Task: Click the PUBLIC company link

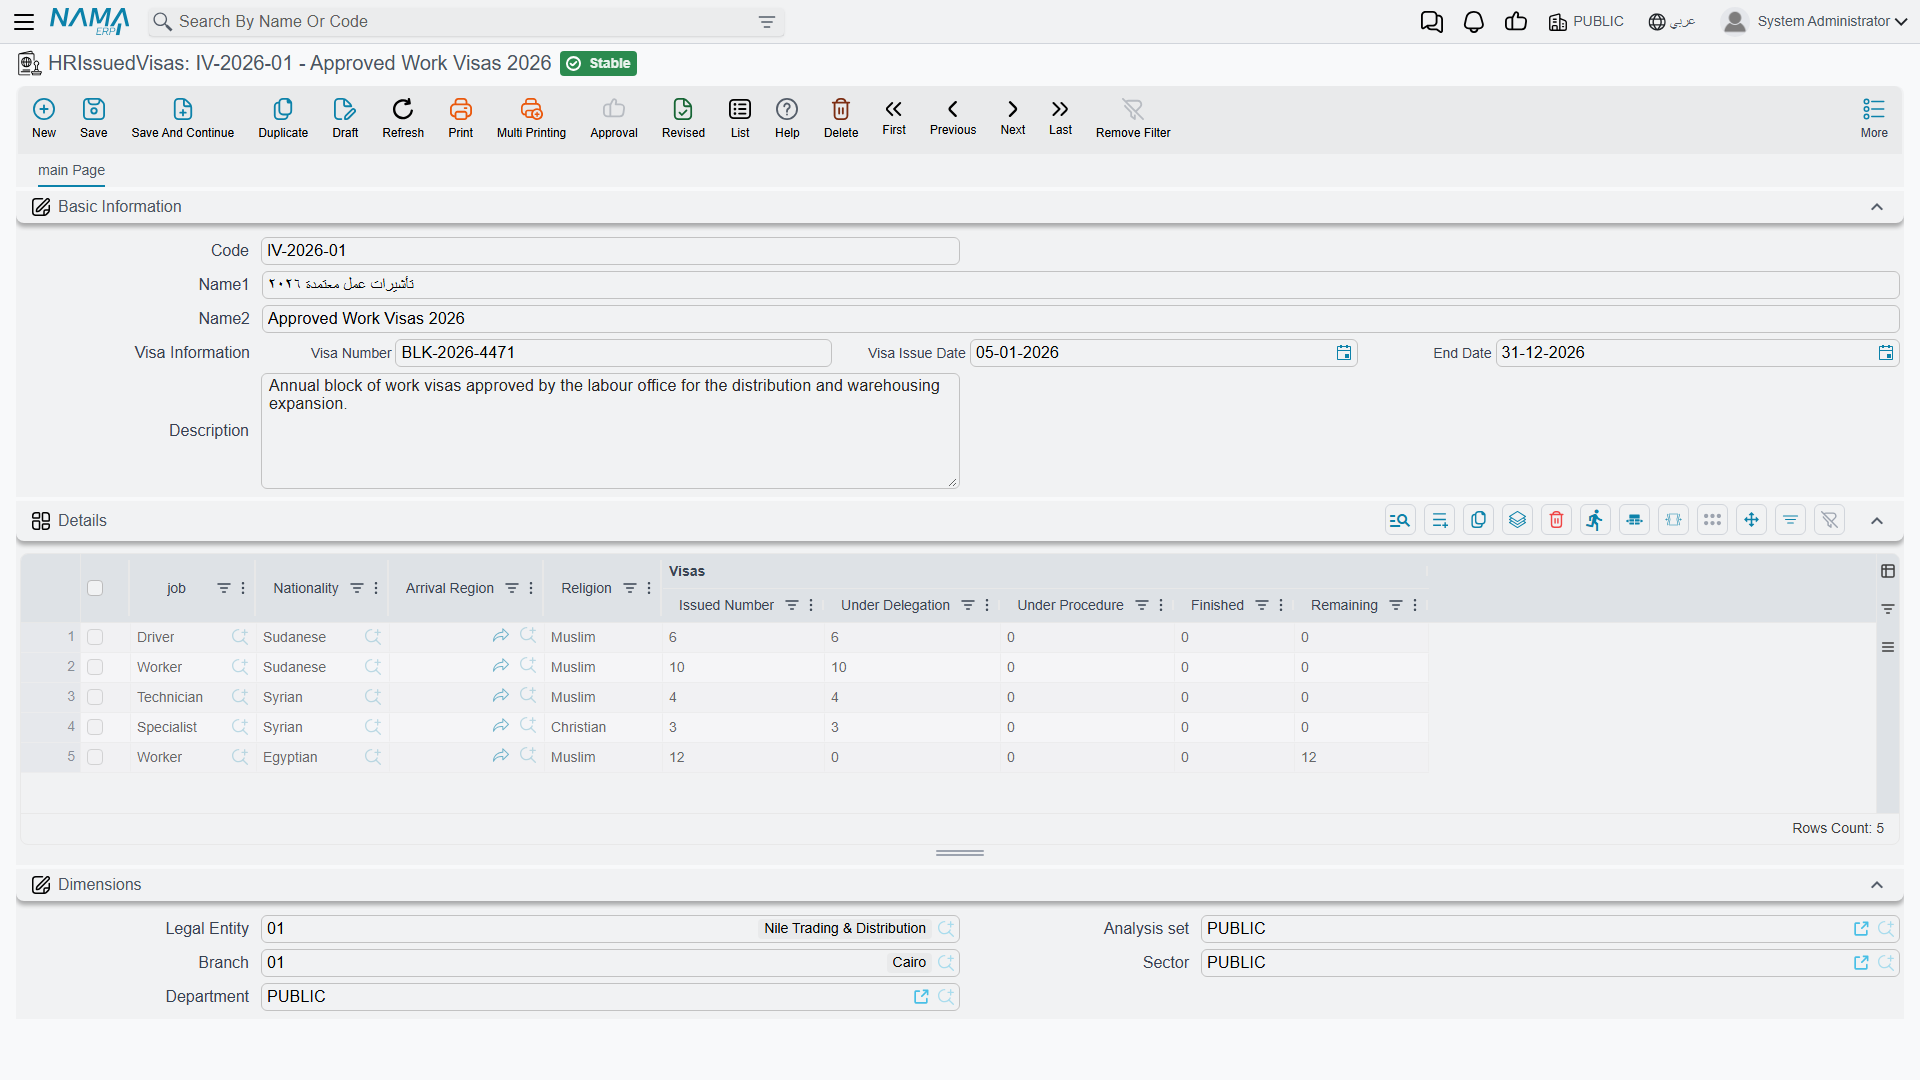Action: (x=1586, y=21)
